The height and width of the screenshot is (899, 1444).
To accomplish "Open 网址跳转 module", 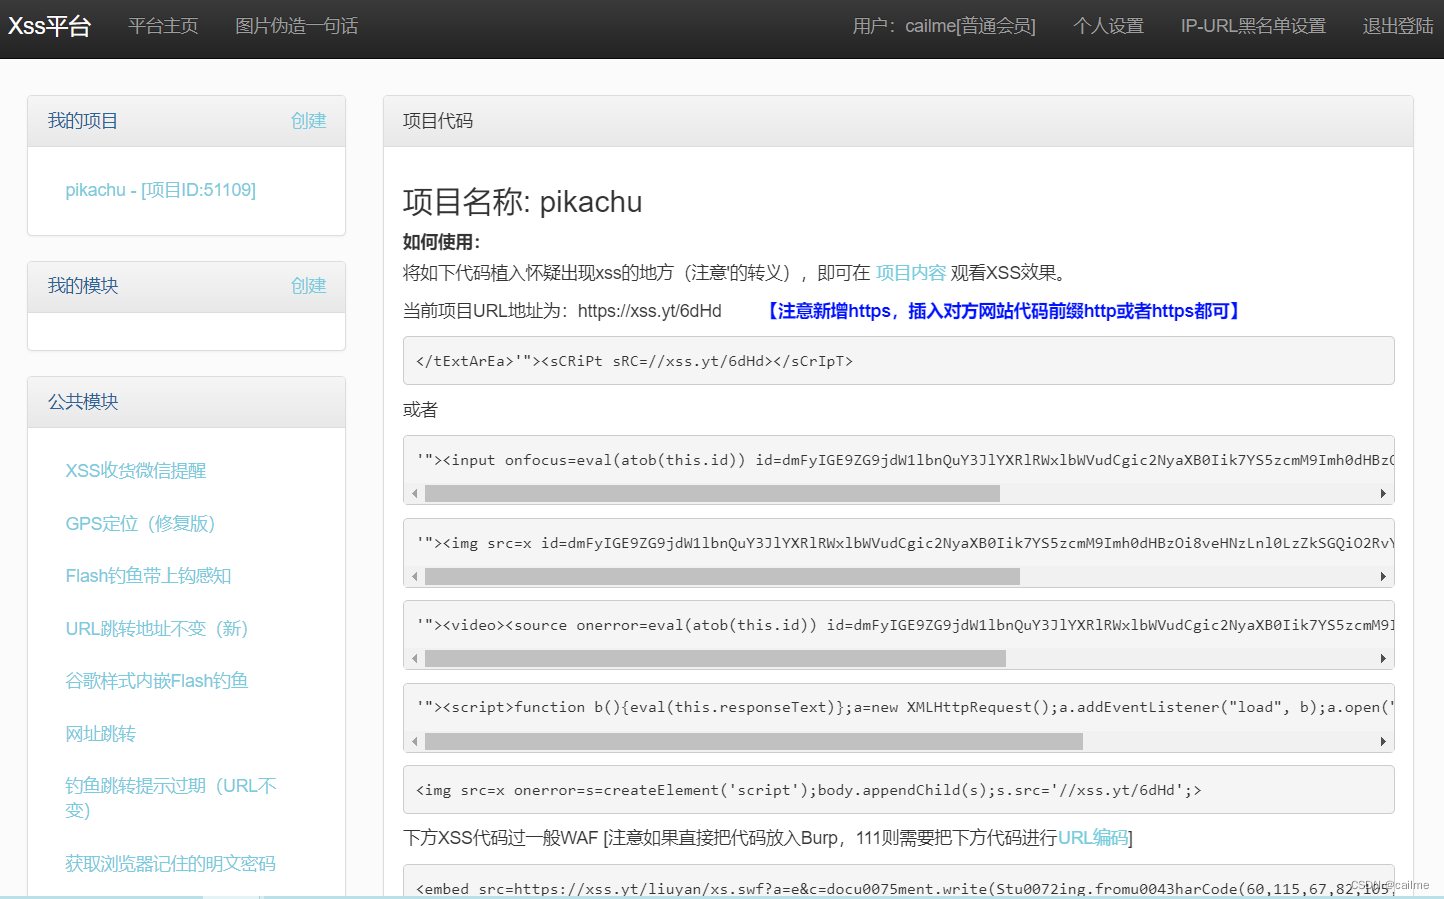I will [100, 734].
